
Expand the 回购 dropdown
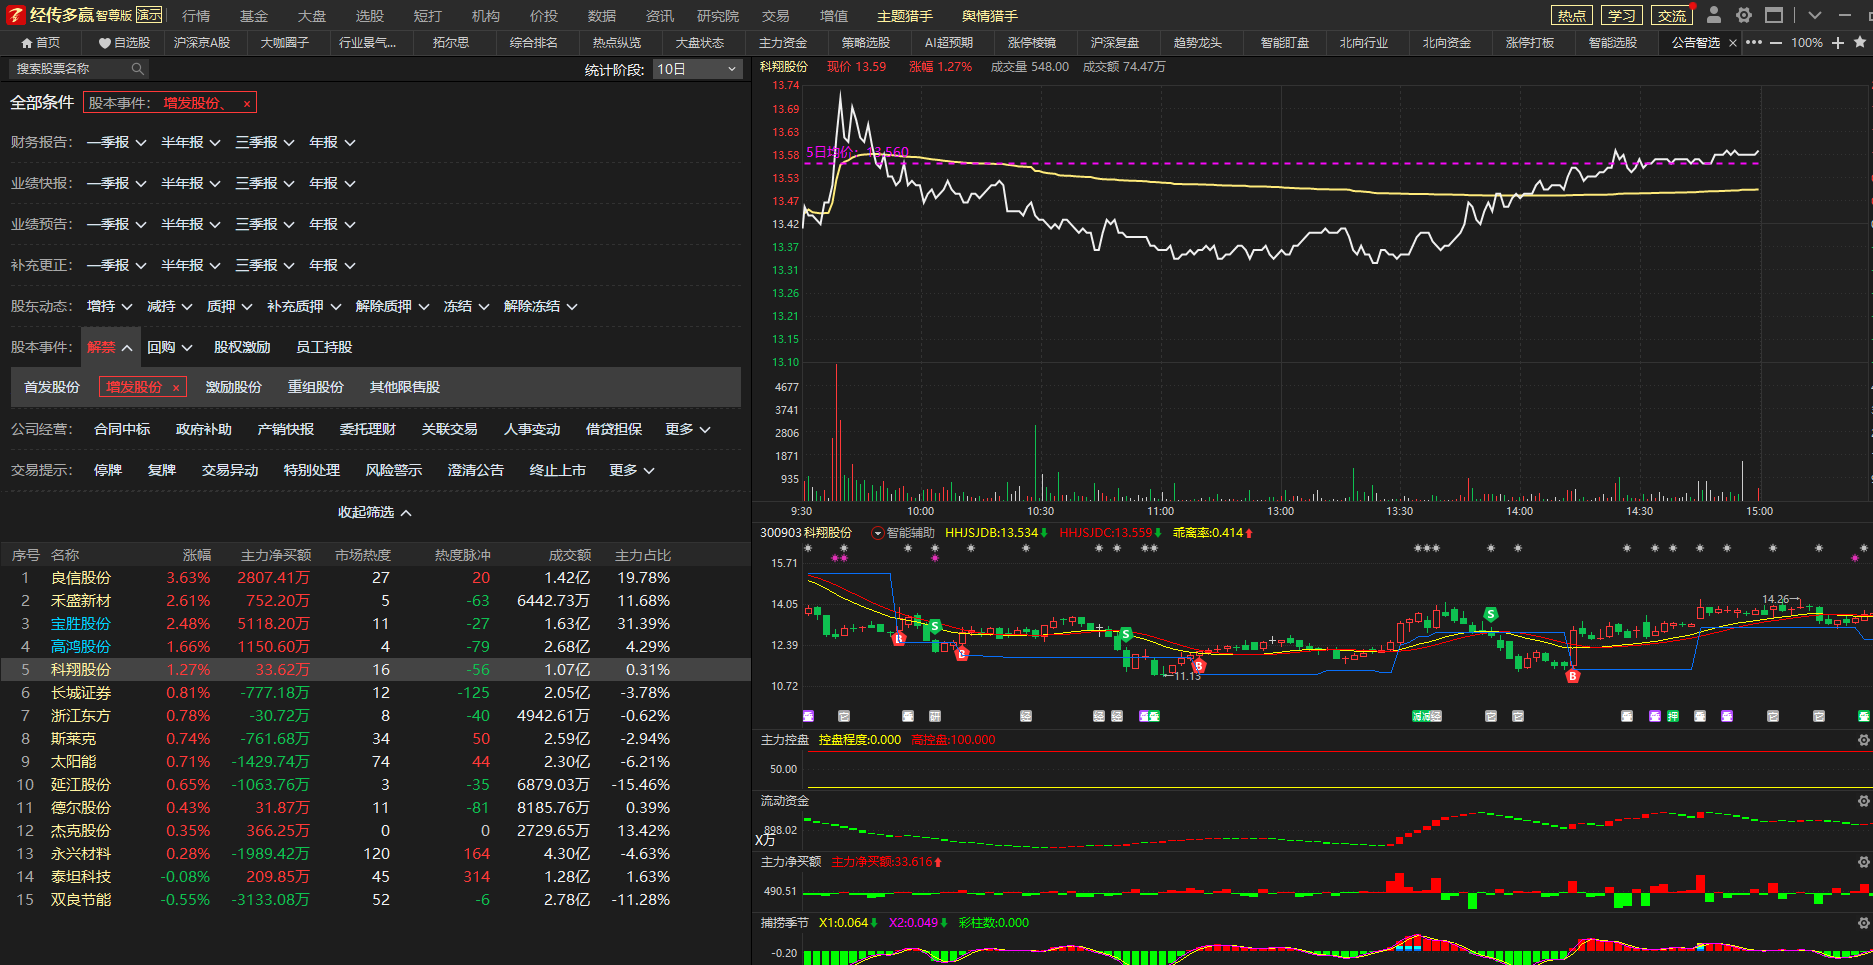click(169, 347)
